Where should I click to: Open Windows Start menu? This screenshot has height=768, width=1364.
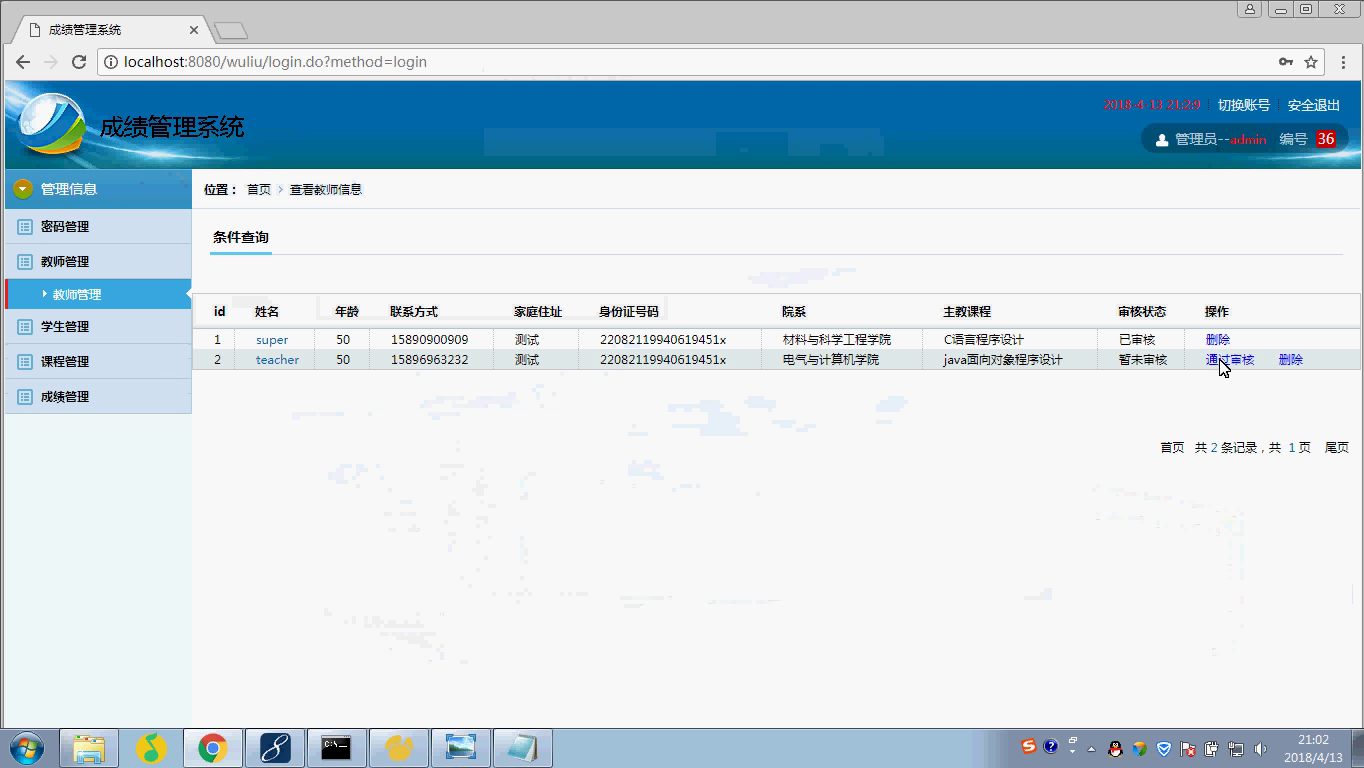(27, 748)
